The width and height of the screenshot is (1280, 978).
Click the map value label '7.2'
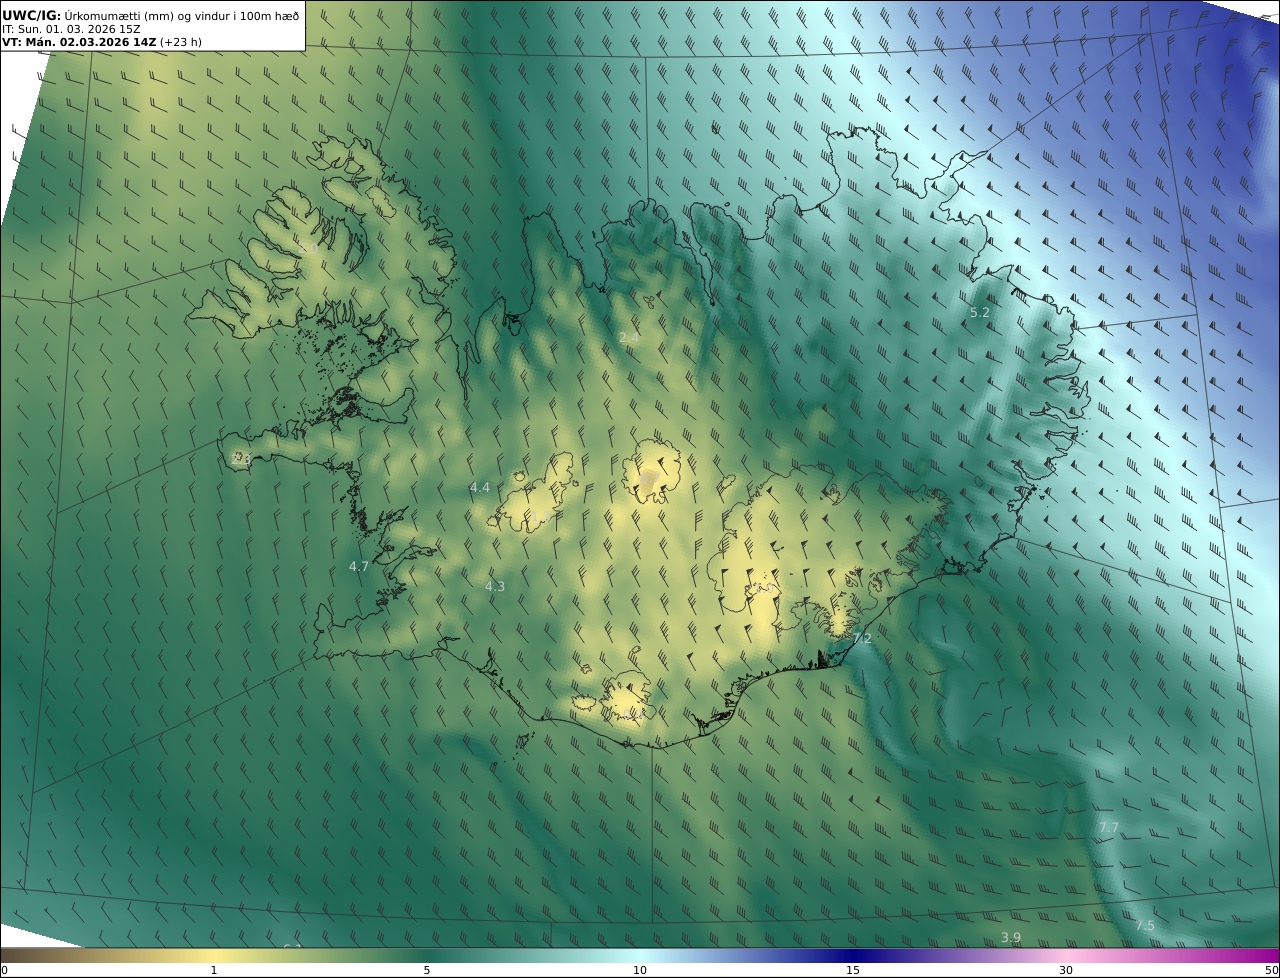tap(862, 639)
